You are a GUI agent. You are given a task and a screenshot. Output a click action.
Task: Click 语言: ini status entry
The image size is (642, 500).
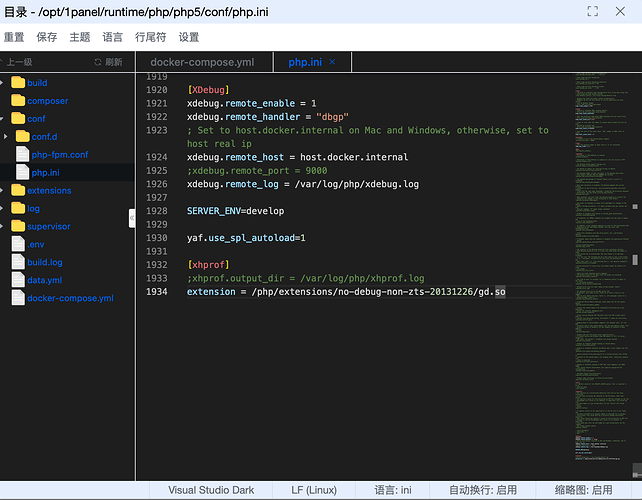coord(393,490)
